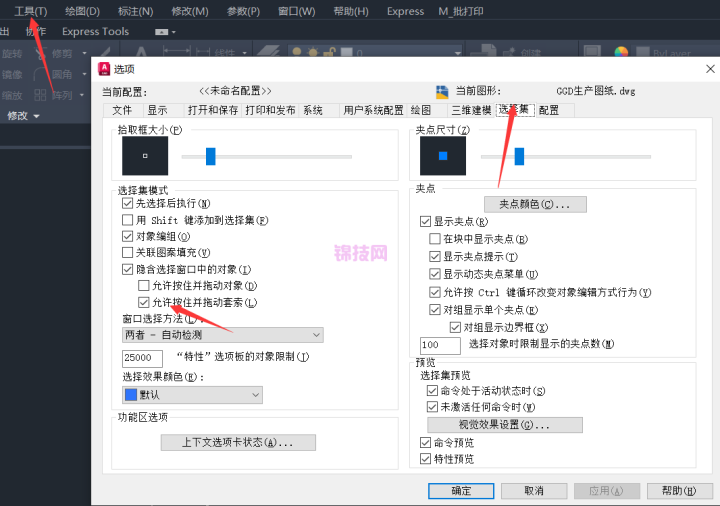The image size is (720, 506).
Task: Switch to the 三维建模 tab
Action: 471,110
